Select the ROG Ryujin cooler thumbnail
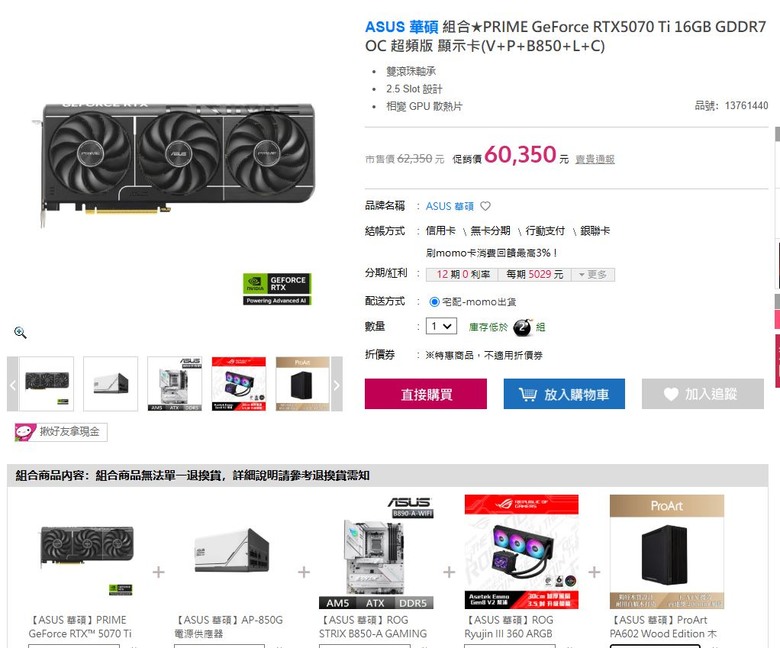 click(239, 384)
